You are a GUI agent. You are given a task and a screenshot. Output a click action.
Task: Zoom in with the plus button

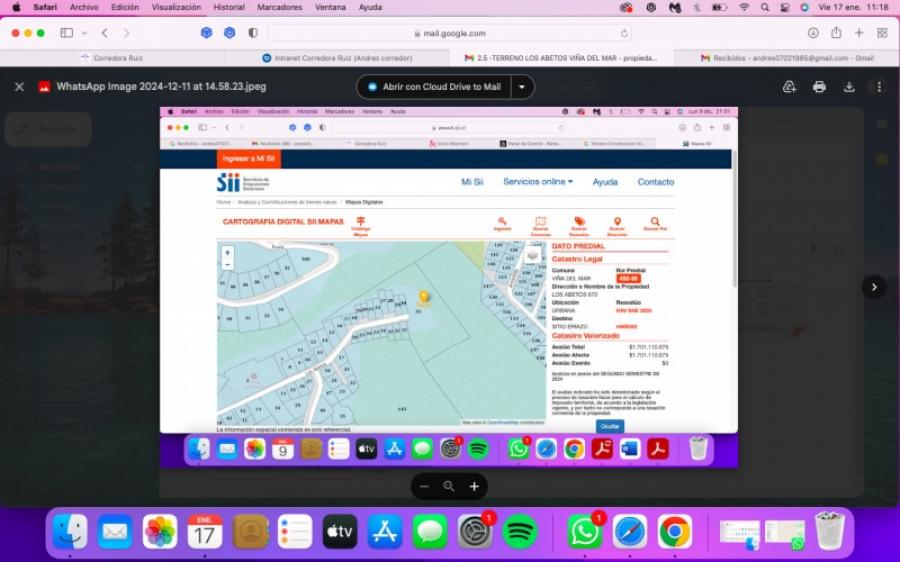coord(474,486)
